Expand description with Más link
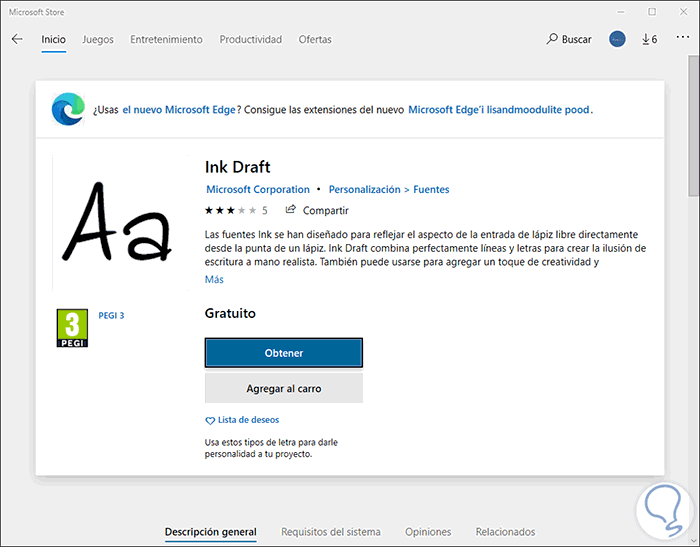Screen dimensions: 700x547 click(x=214, y=280)
